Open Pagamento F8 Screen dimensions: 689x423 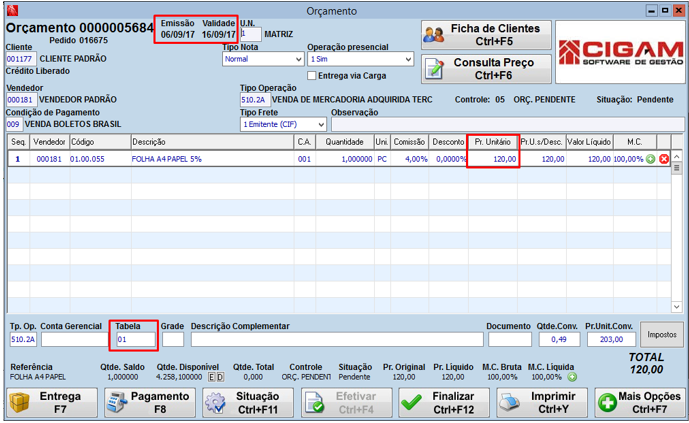point(150,403)
